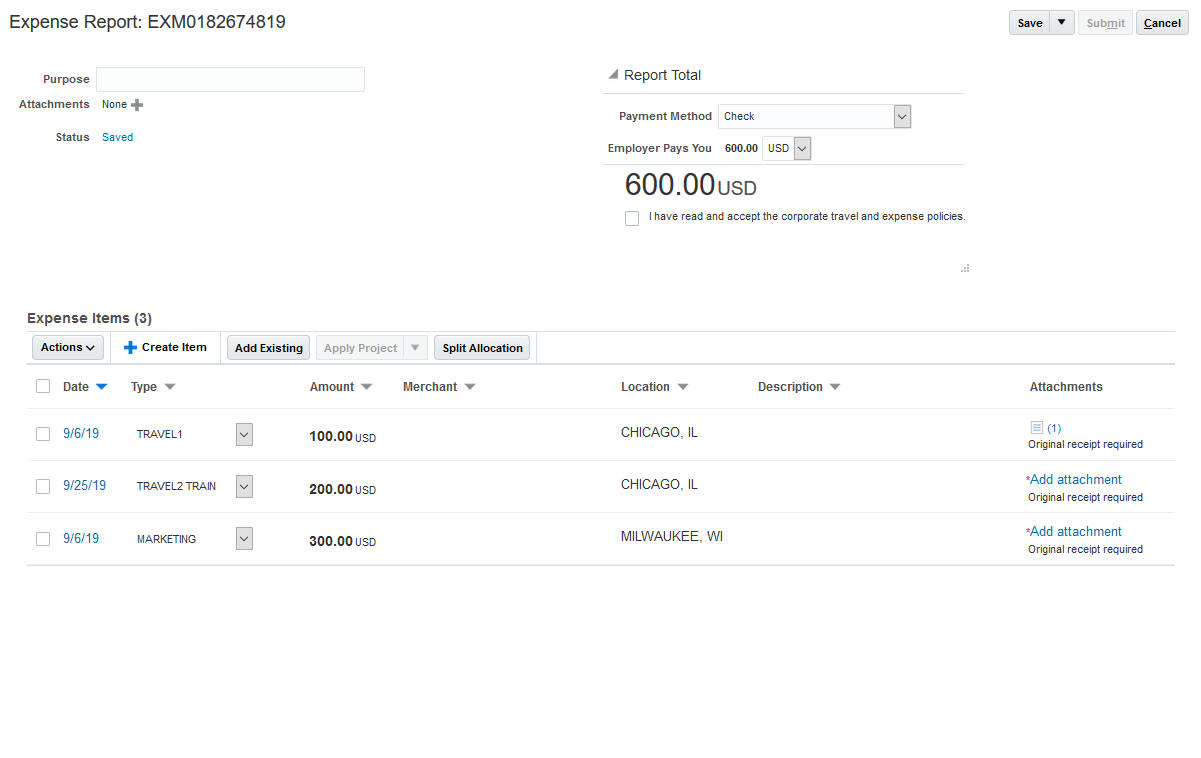The height and width of the screenshot is (758, 1201).
Task: Open the Description column sort menu
Action: coord(835,387)
